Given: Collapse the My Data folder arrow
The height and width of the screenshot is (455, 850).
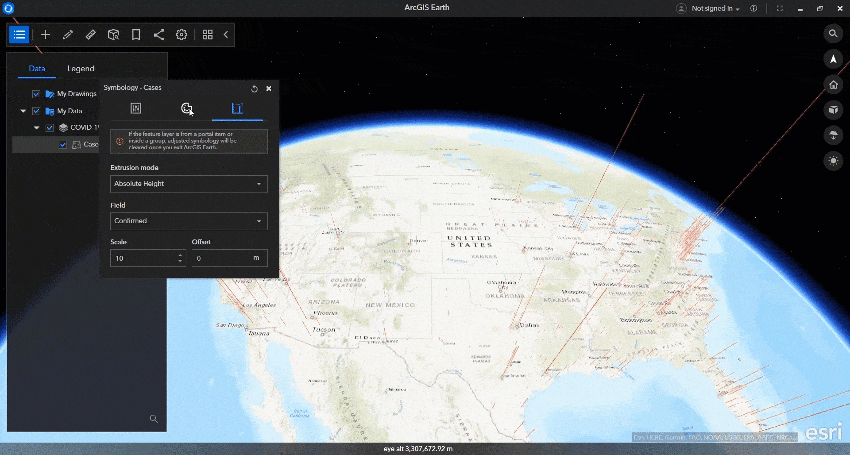Looking at the screenshot, I should pos(23,111).
